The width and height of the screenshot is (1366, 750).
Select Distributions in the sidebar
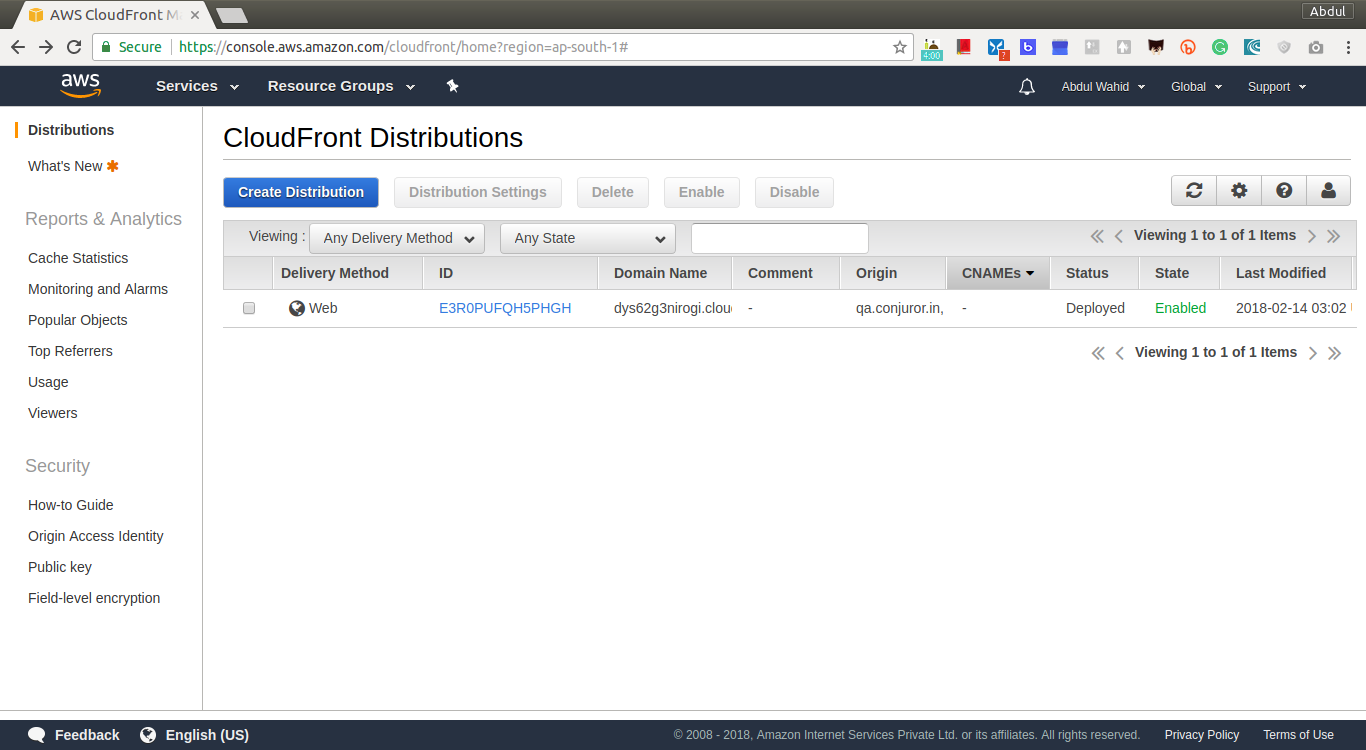click(x=71, y=130)
